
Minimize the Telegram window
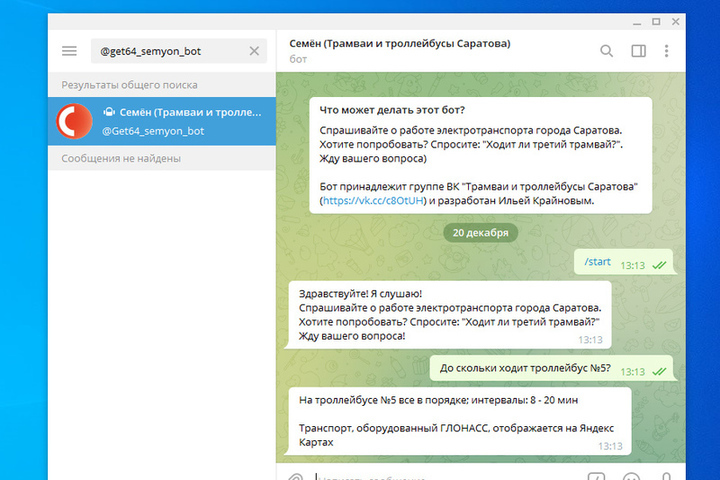tap(637, 22)
